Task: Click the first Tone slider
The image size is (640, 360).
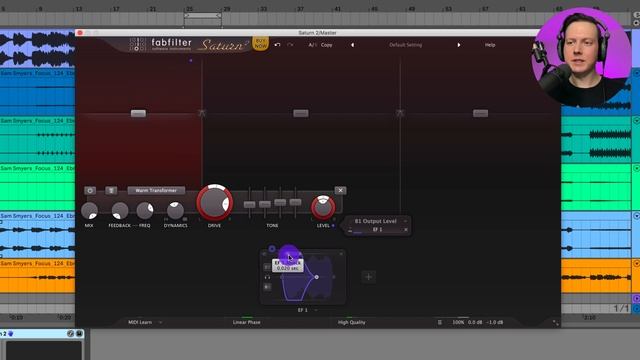Action: pyautogui.click(x=249, y=204)
